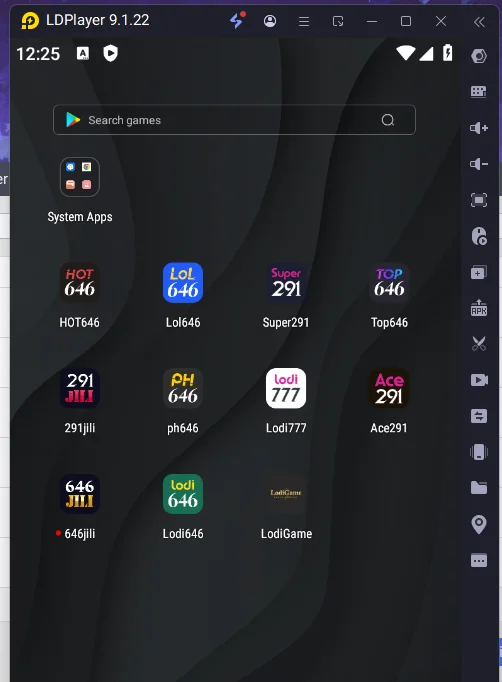
Task: Open the 291jili app
Action: coord(80,388)
